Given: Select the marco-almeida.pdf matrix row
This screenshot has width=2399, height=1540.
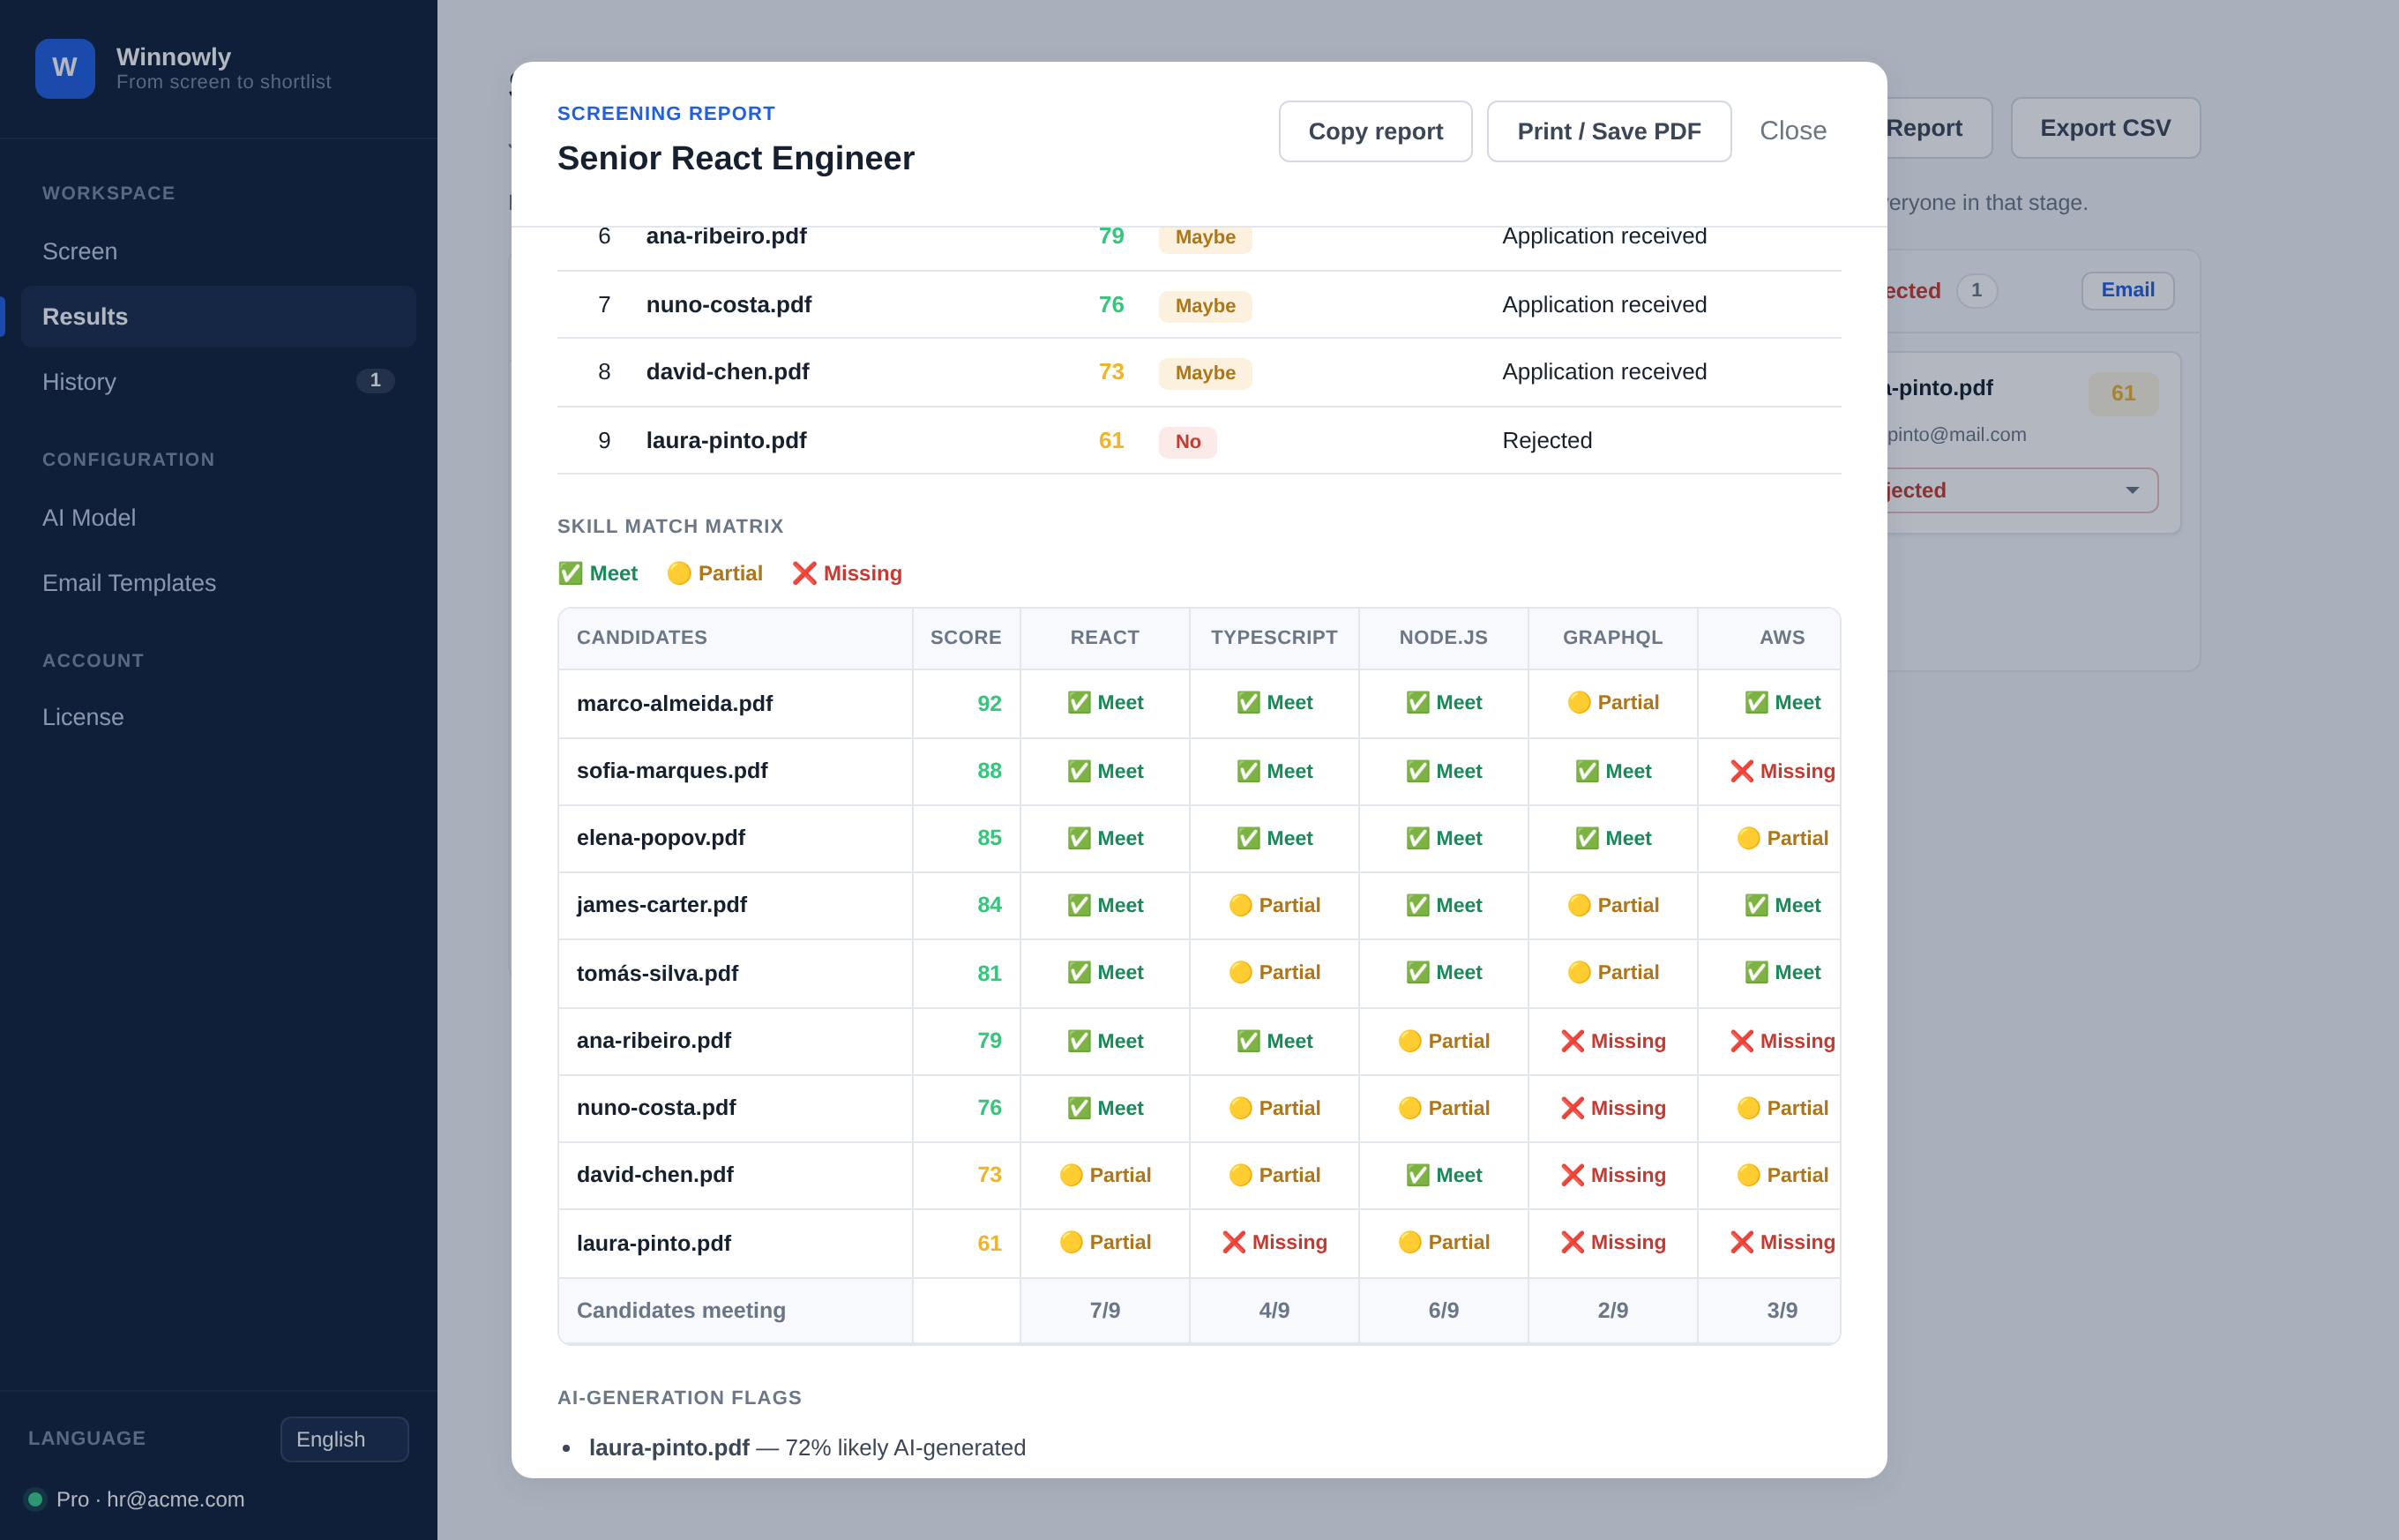Looking at the screenshot, I should 1199,703.
